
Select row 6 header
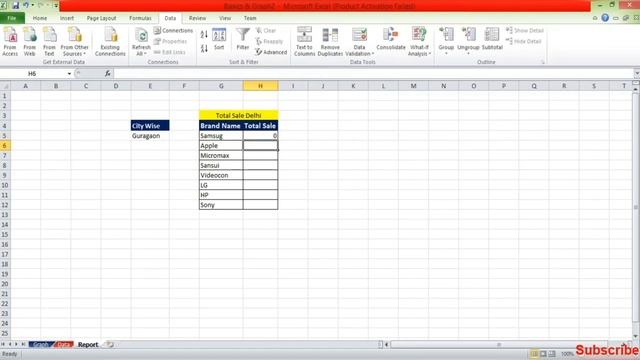[4, 146]
